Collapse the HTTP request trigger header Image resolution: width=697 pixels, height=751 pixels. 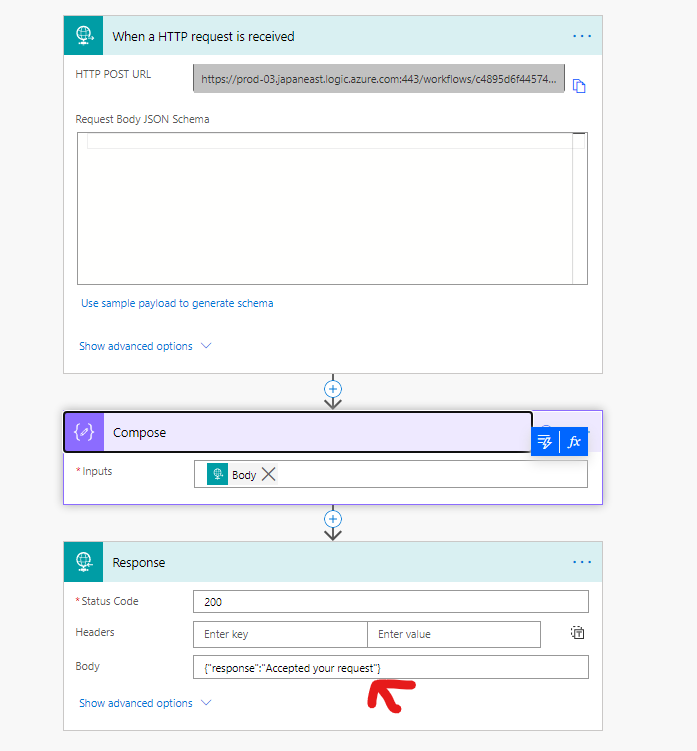point(333,35)
